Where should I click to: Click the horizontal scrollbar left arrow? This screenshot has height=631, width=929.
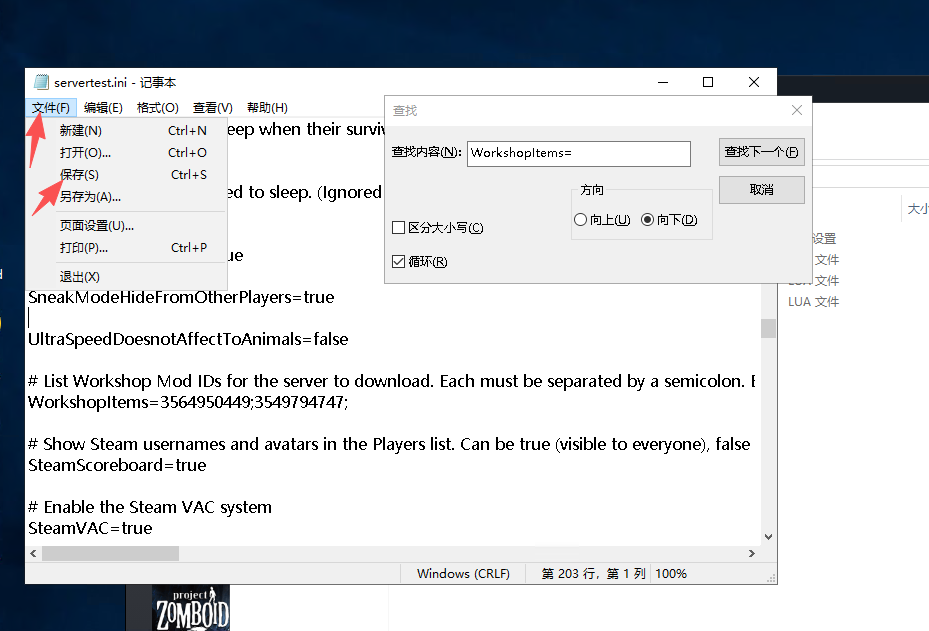click(x=33, y=553)
